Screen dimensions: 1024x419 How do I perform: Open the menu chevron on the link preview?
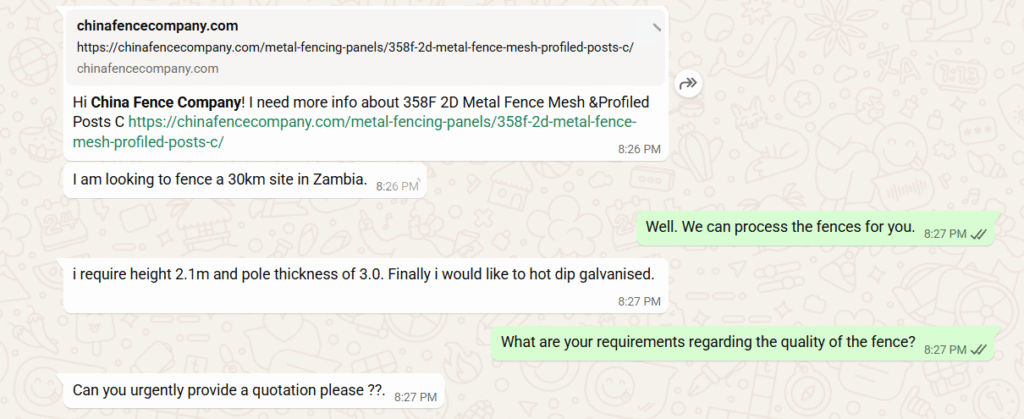(x=656, y=26)
